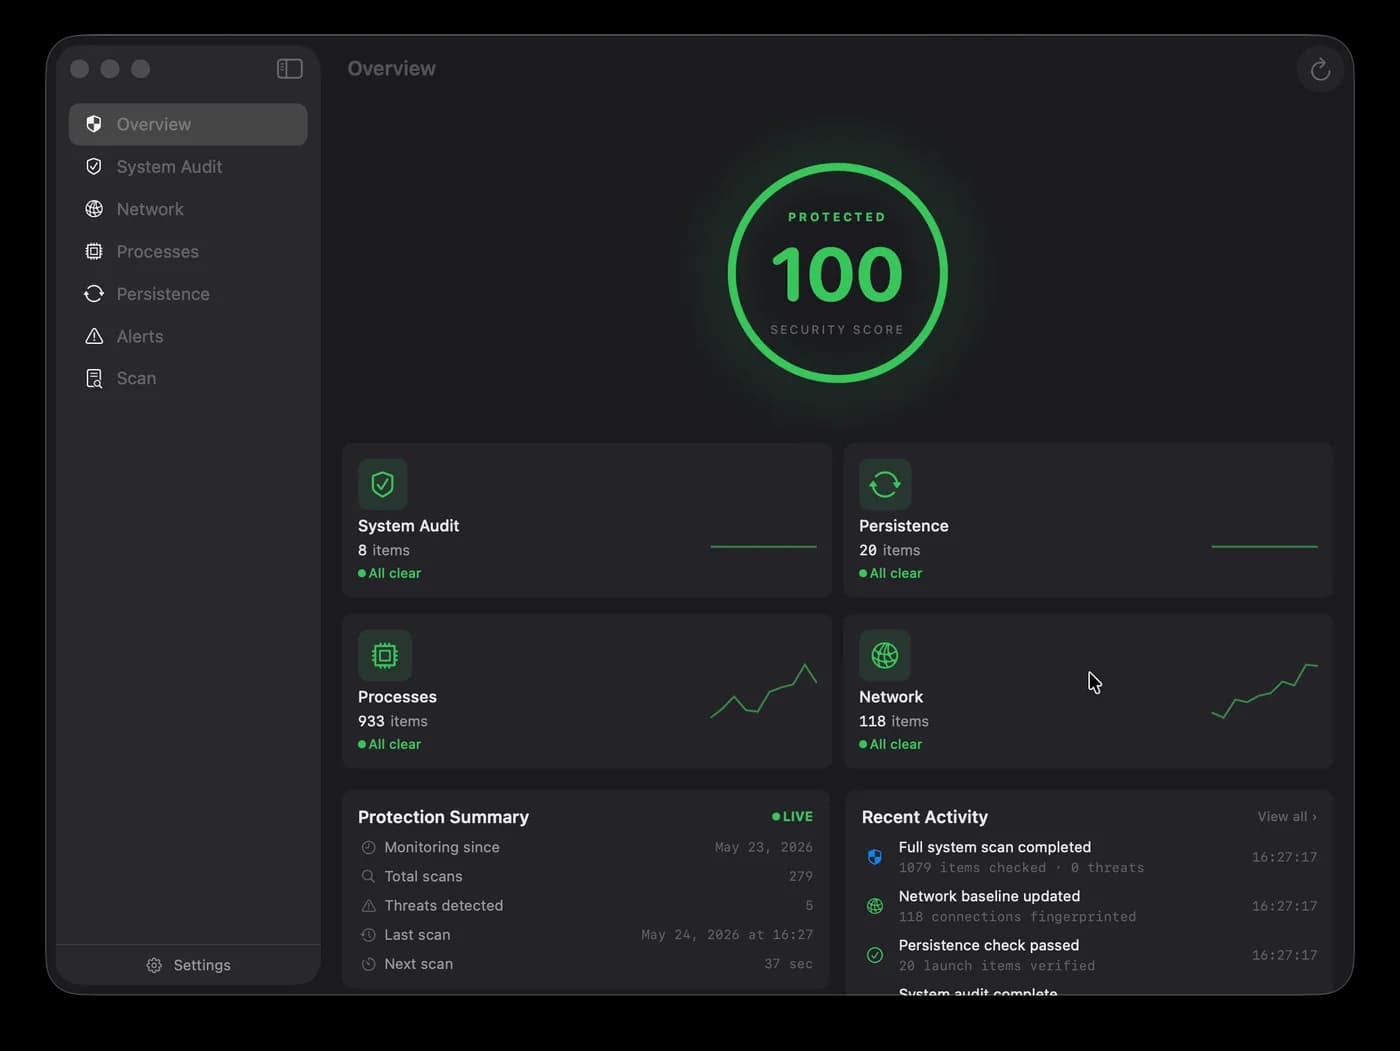Click the Persistence cycle icon in sidebar

94,294
